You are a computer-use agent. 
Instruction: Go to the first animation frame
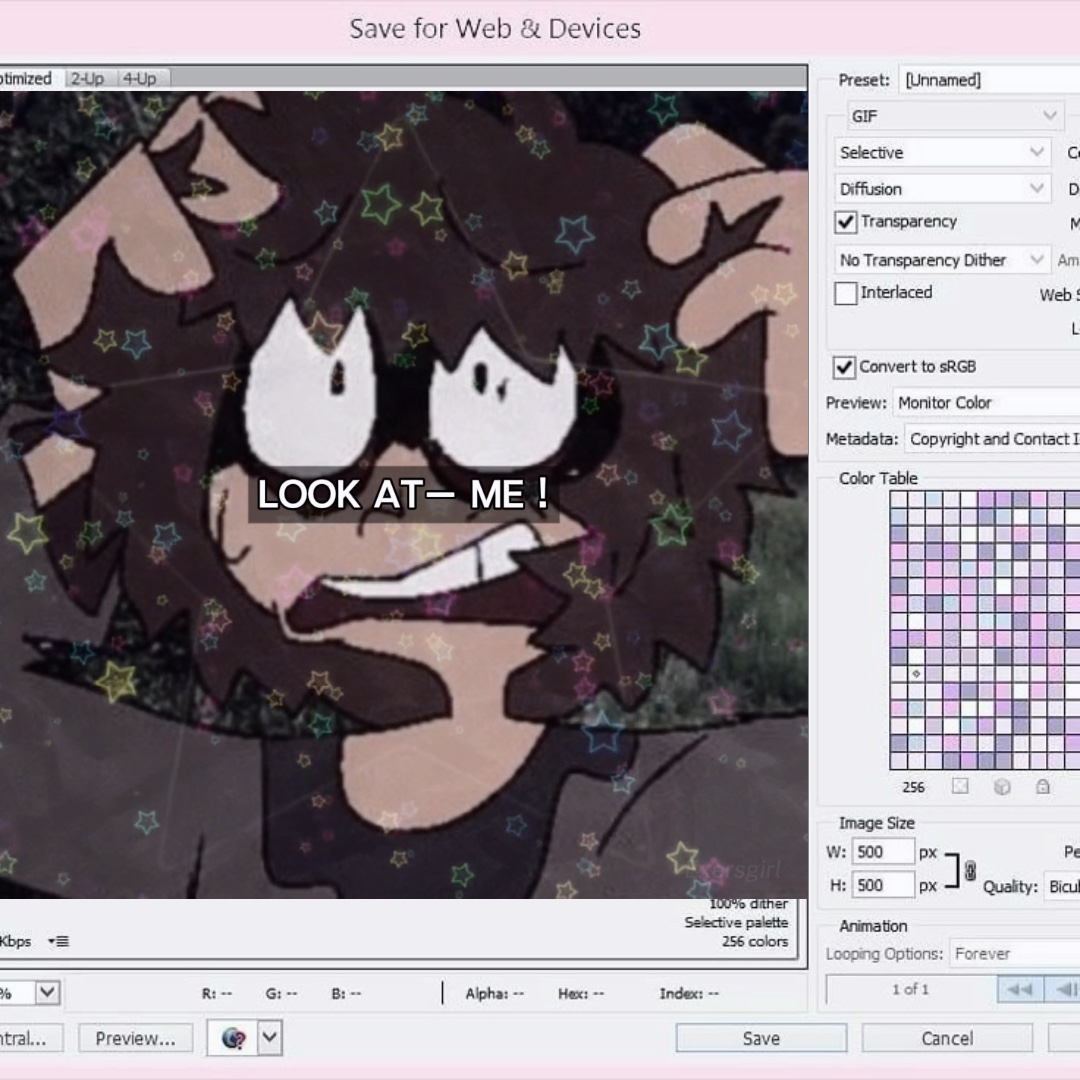coord(1021,990)
